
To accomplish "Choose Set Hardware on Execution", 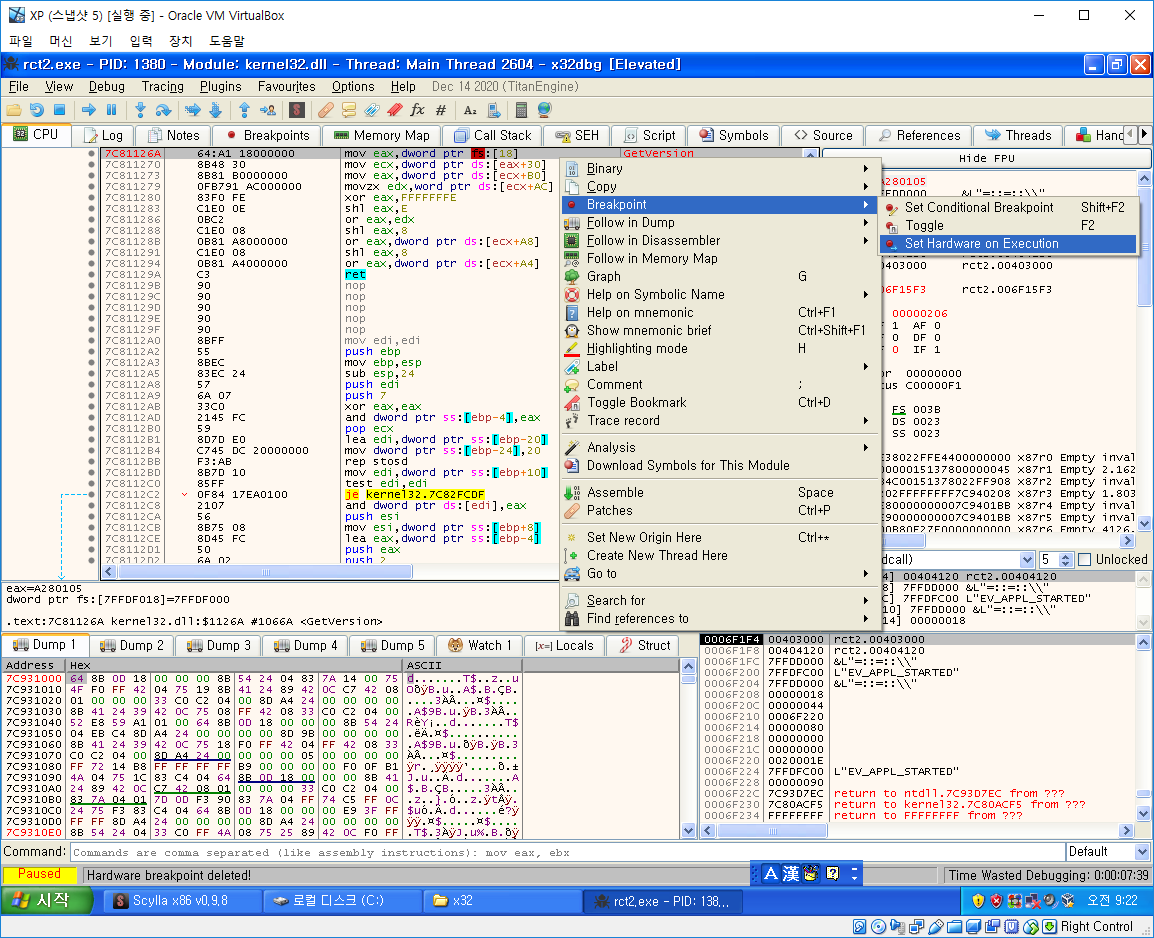I will 1008,244.
